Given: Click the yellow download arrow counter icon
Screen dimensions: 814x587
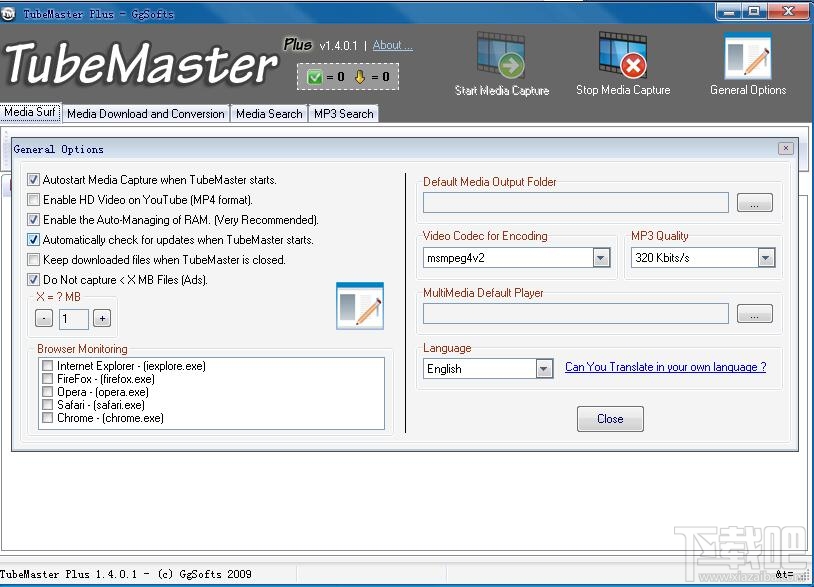Looking at the screenshot, I should tap(359, 77).
